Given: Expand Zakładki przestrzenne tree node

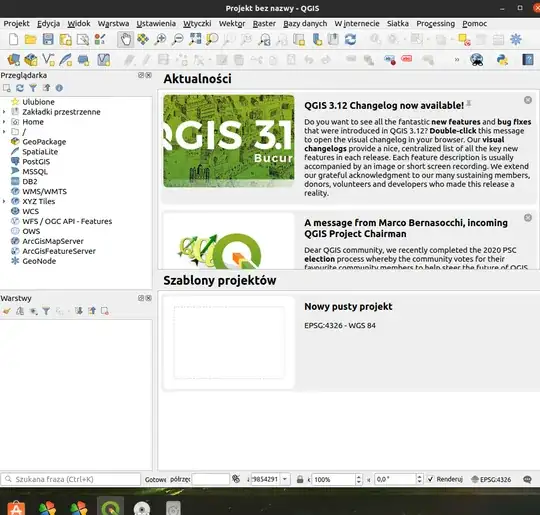Looking at the screenshot, I should tap(4, 112).
